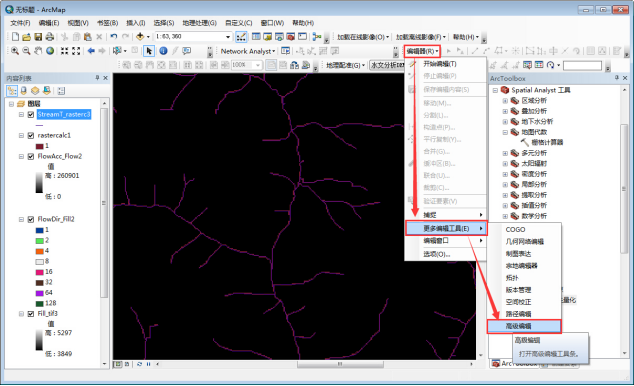
Task: Click the Fixed Zoom Out icon
Action: click(x=76, y=51)
